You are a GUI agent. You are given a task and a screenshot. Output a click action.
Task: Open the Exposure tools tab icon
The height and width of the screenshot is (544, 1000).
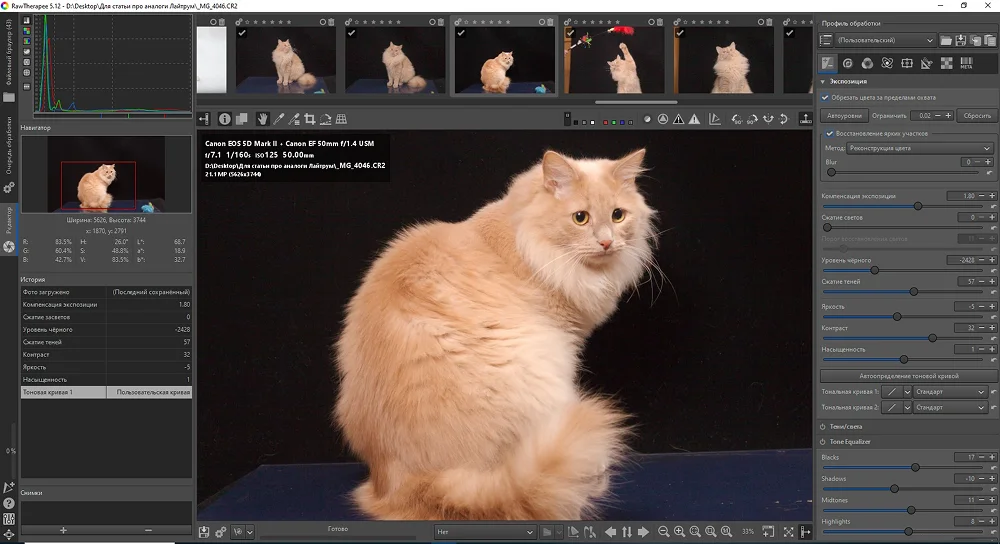pyautogui.click(x=827, y=63)
